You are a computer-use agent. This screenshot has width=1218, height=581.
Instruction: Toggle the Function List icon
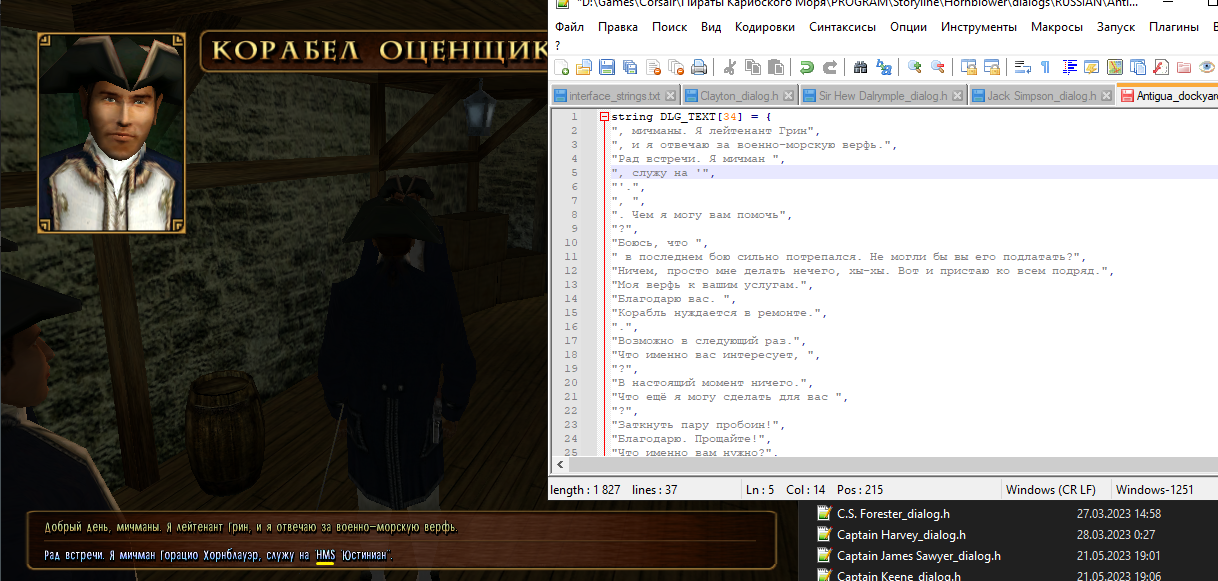1161,68
